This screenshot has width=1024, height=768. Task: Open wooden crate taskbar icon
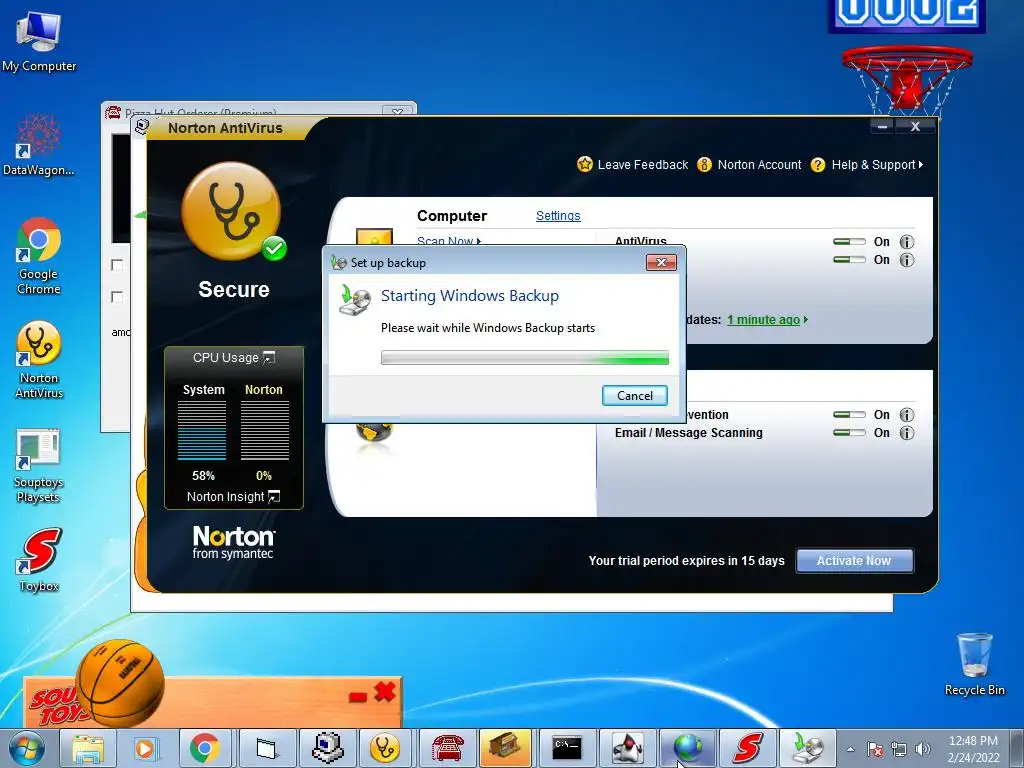(506, 748)
